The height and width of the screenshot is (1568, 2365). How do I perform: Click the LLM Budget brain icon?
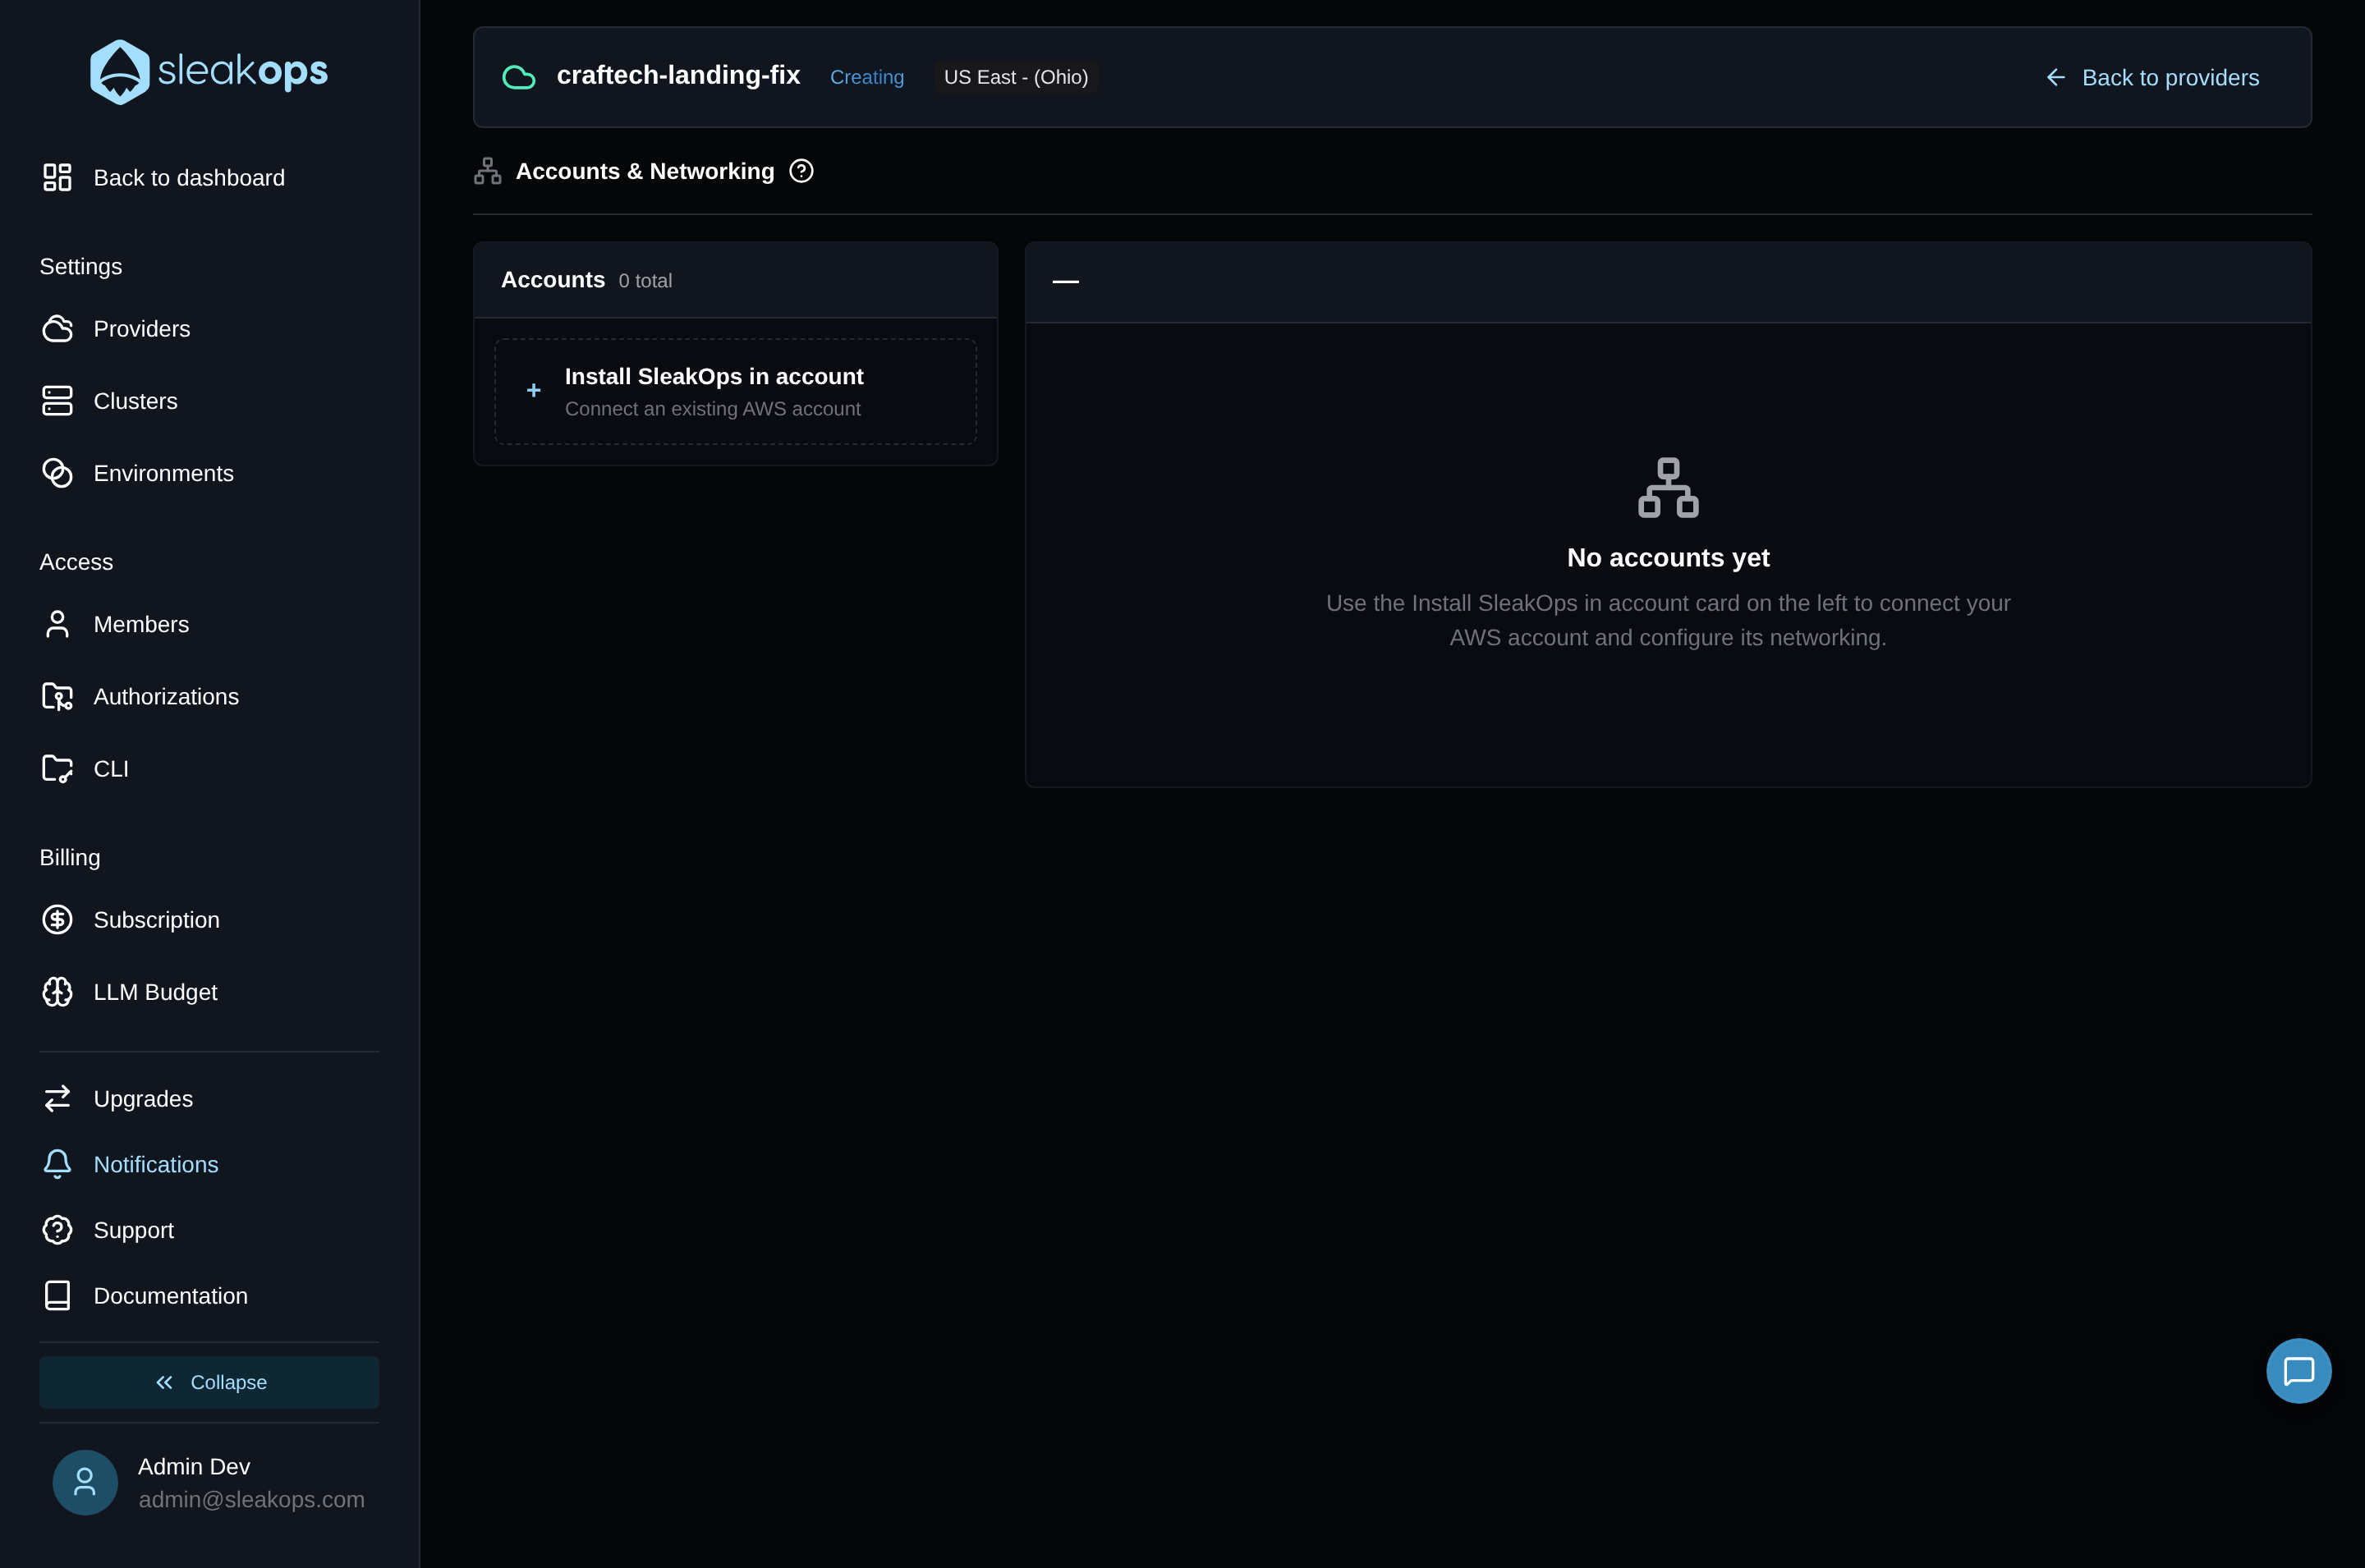[57, 992]
